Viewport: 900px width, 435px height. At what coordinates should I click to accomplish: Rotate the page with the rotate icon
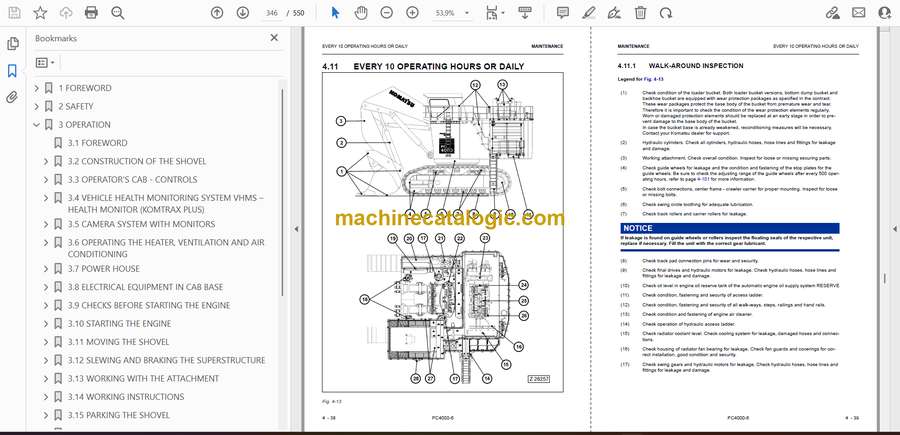click(666, 13)
